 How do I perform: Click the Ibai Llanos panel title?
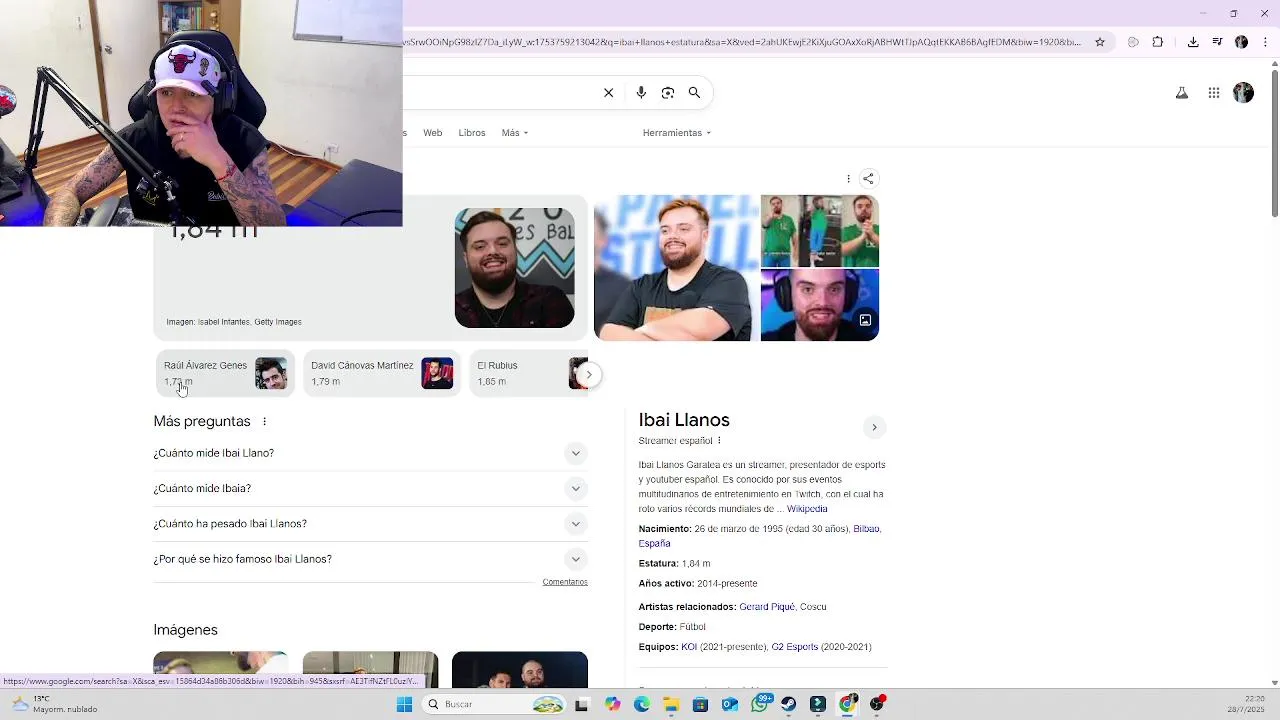pos(684,420)
